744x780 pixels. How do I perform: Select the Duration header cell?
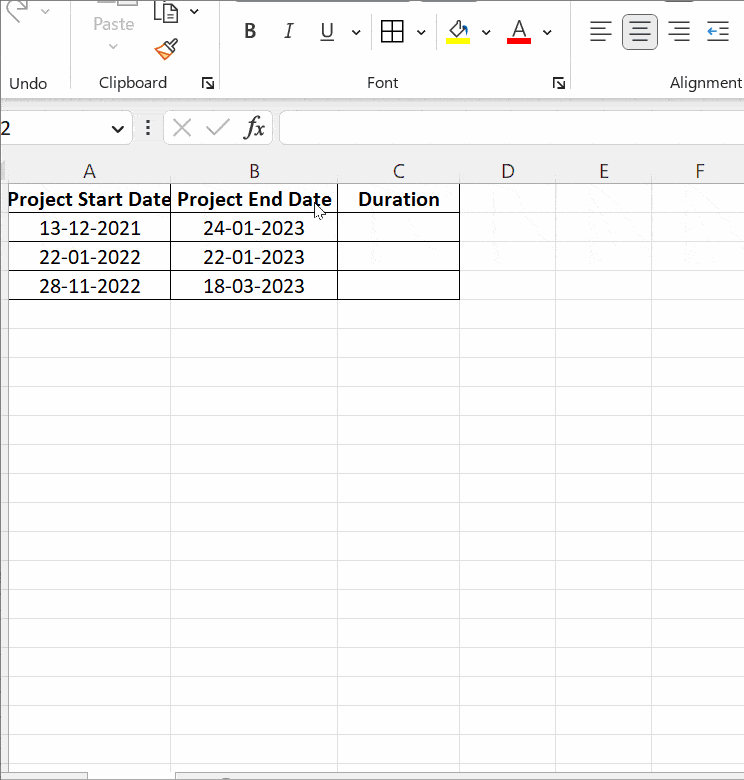(x=398, y=199)
